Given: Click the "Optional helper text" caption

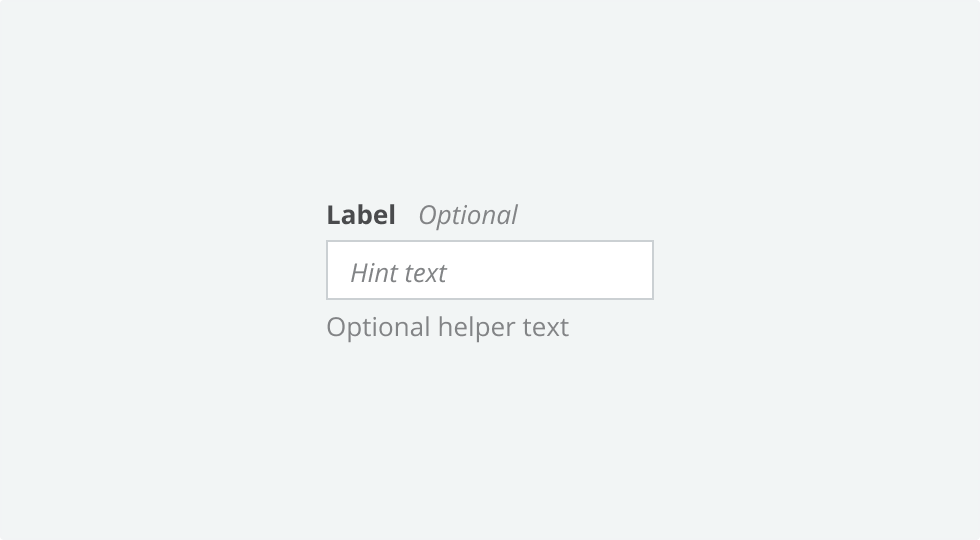Looking at the screenshot, I should coord(448,328).
